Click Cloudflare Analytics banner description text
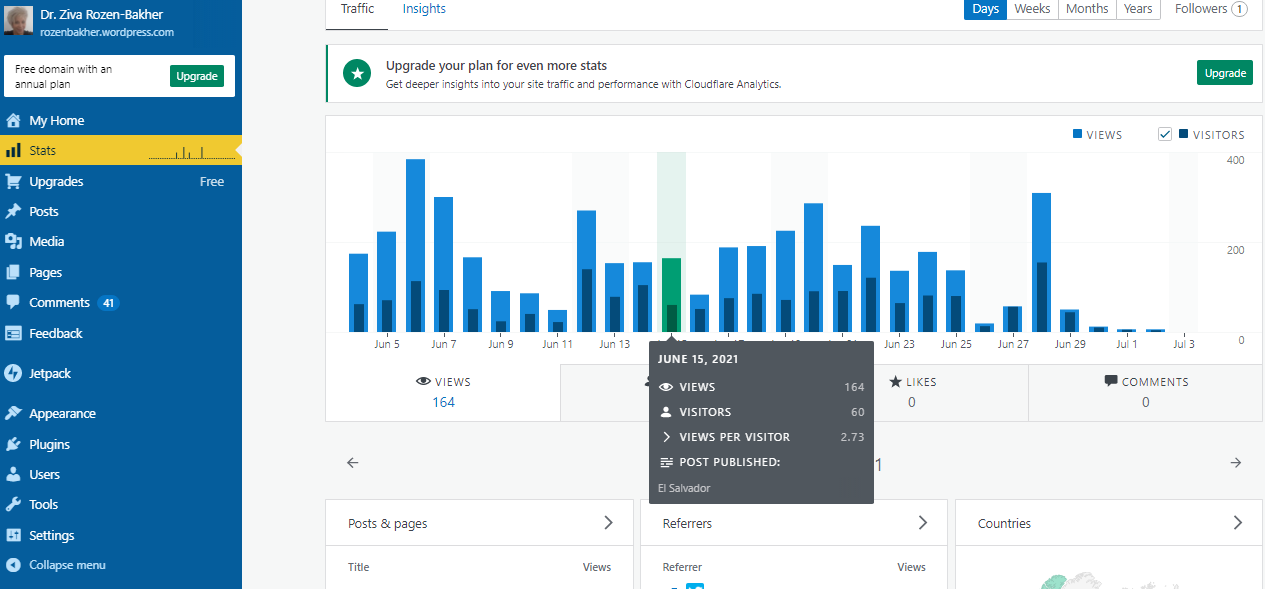Viewport: 1265px width, 589px height. click(583, 84)
